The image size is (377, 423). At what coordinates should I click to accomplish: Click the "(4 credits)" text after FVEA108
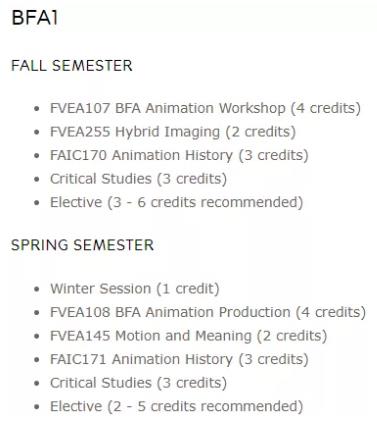pos(331,312)
